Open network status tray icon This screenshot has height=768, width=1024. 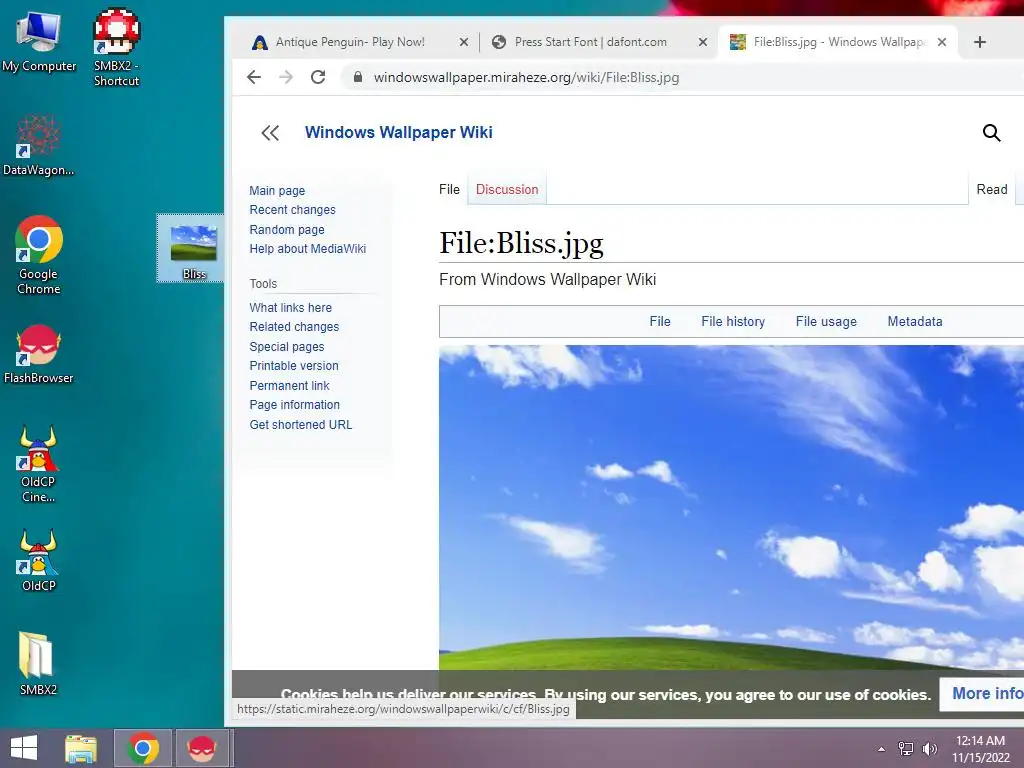point(906,749)
